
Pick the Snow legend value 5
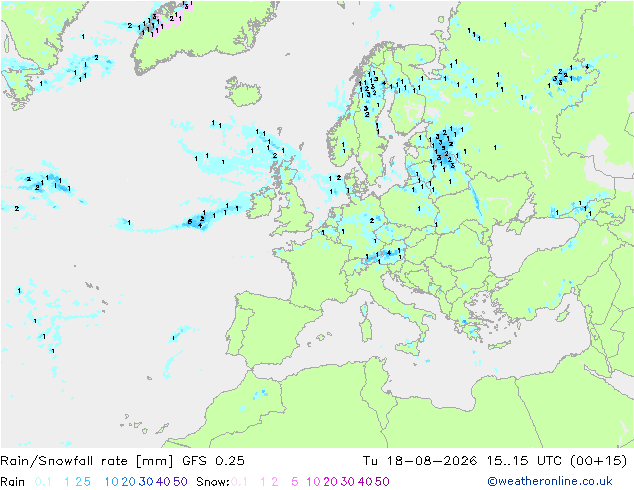(x=295, y=482)
